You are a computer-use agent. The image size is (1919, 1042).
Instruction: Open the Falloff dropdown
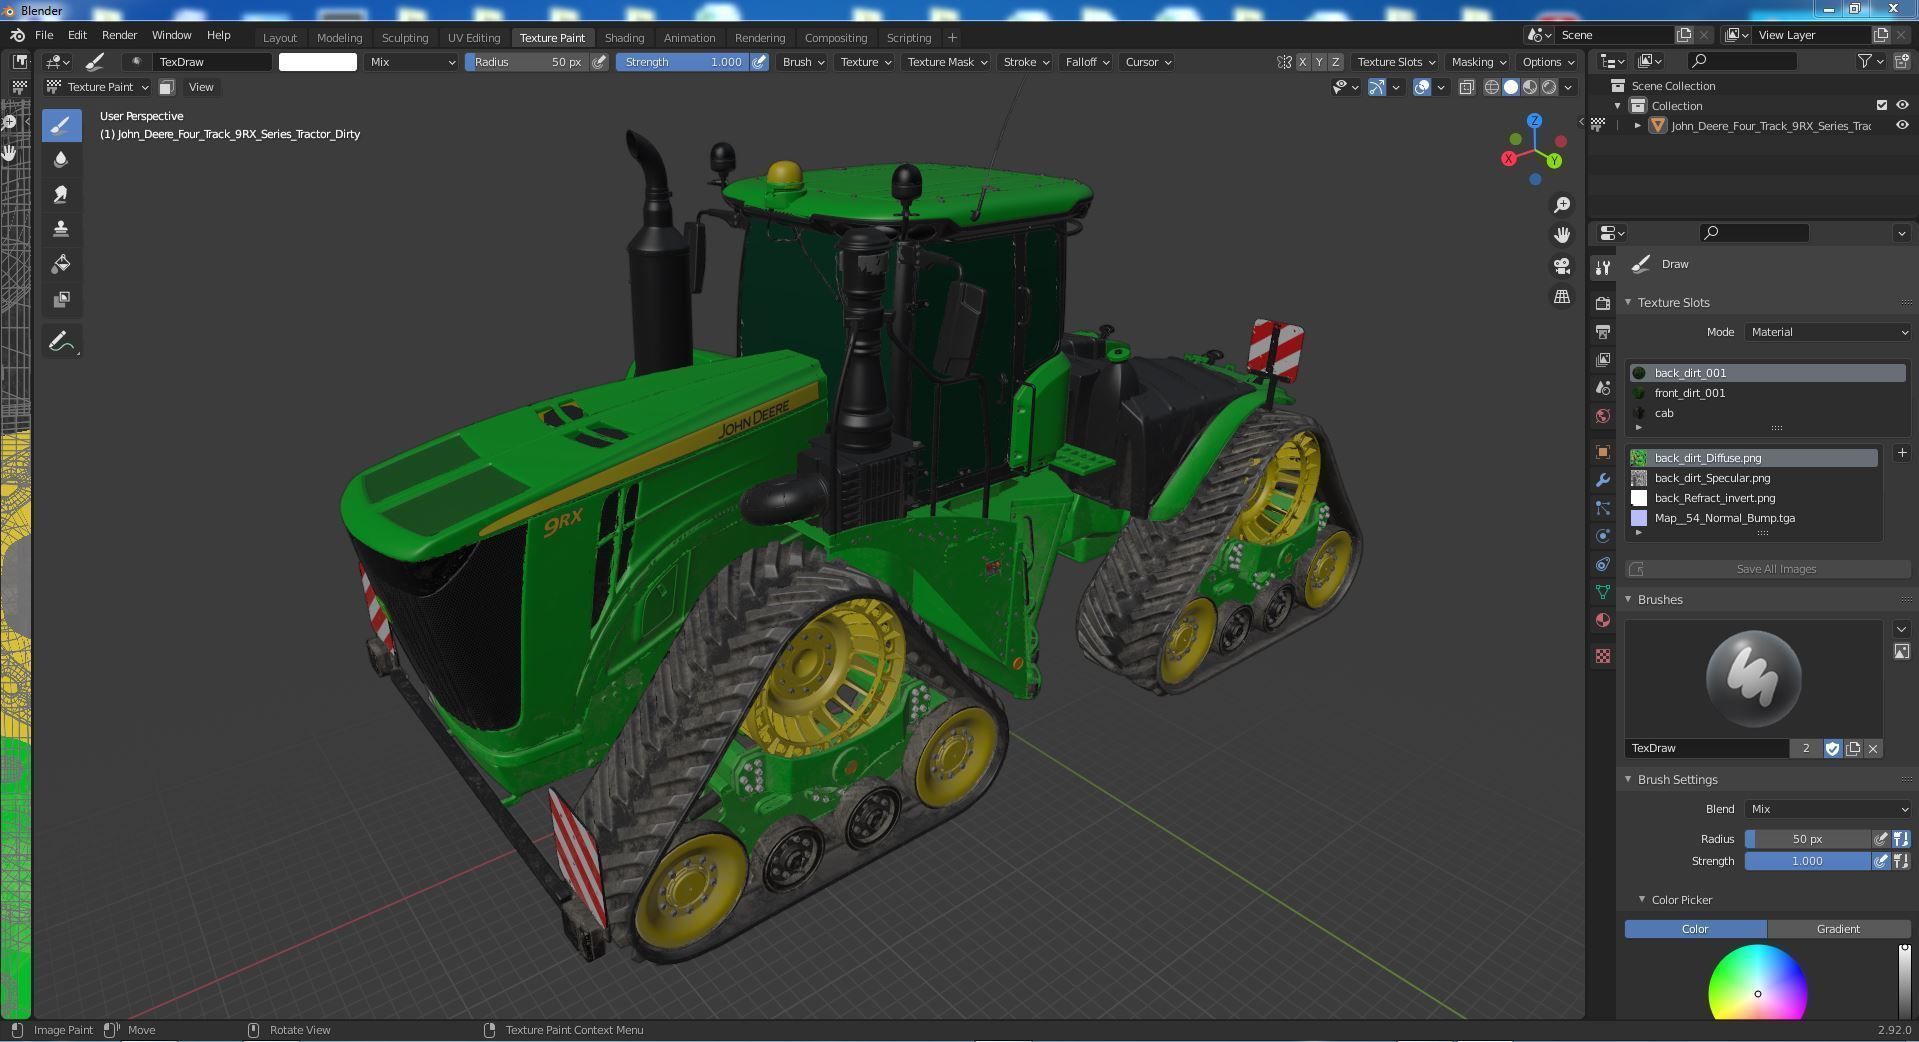[1086, 62]
